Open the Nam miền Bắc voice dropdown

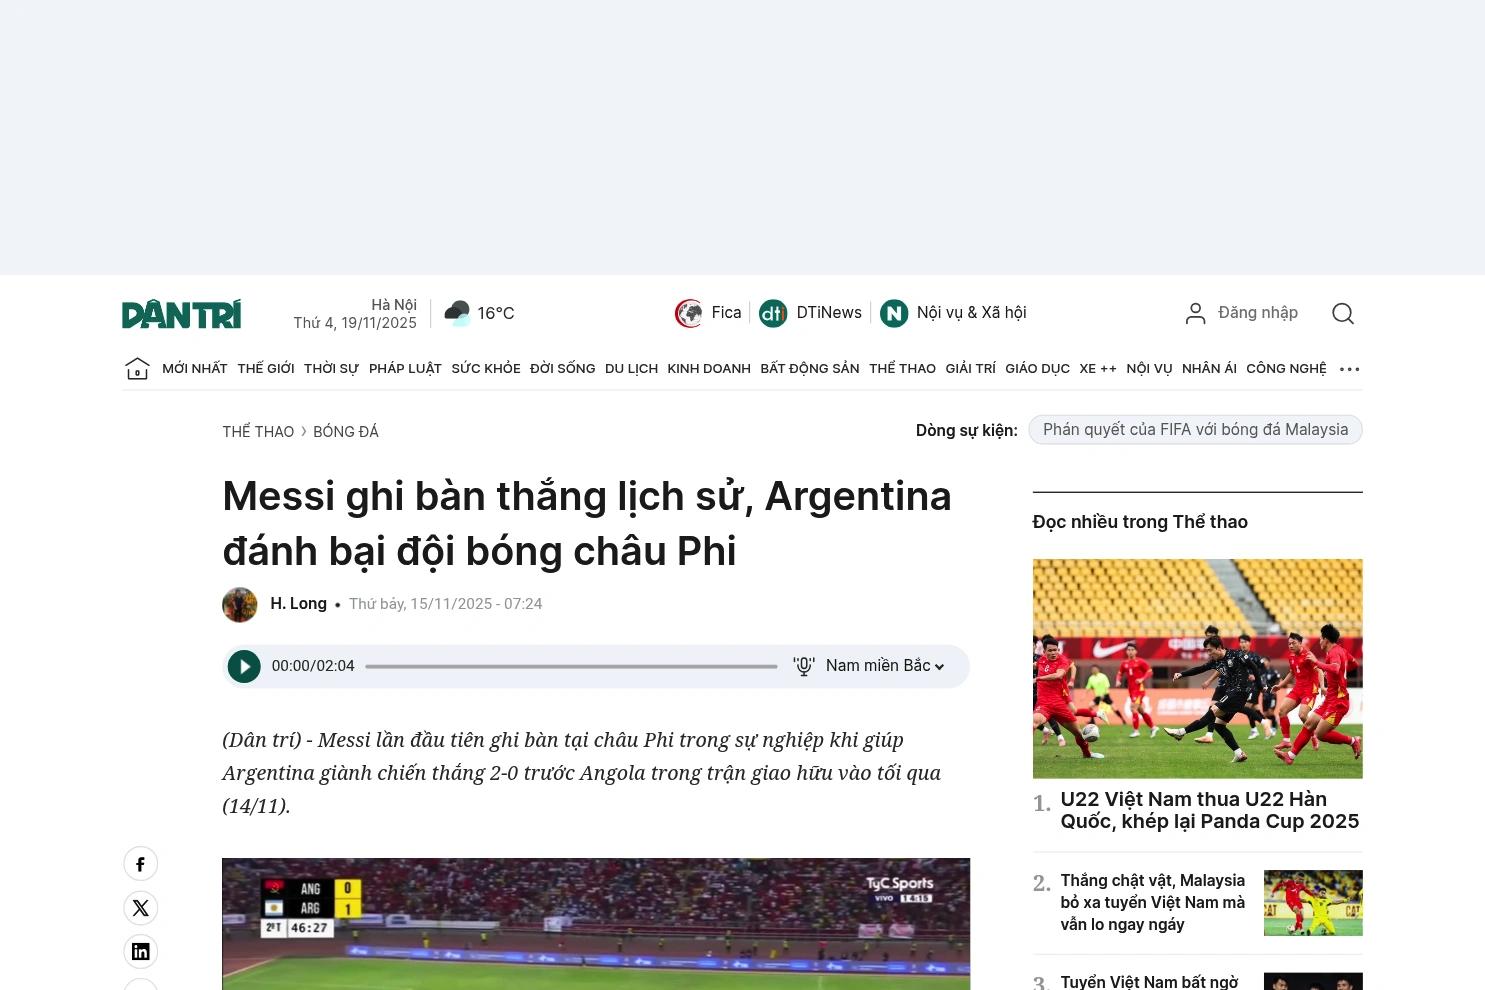coord(885,666)
